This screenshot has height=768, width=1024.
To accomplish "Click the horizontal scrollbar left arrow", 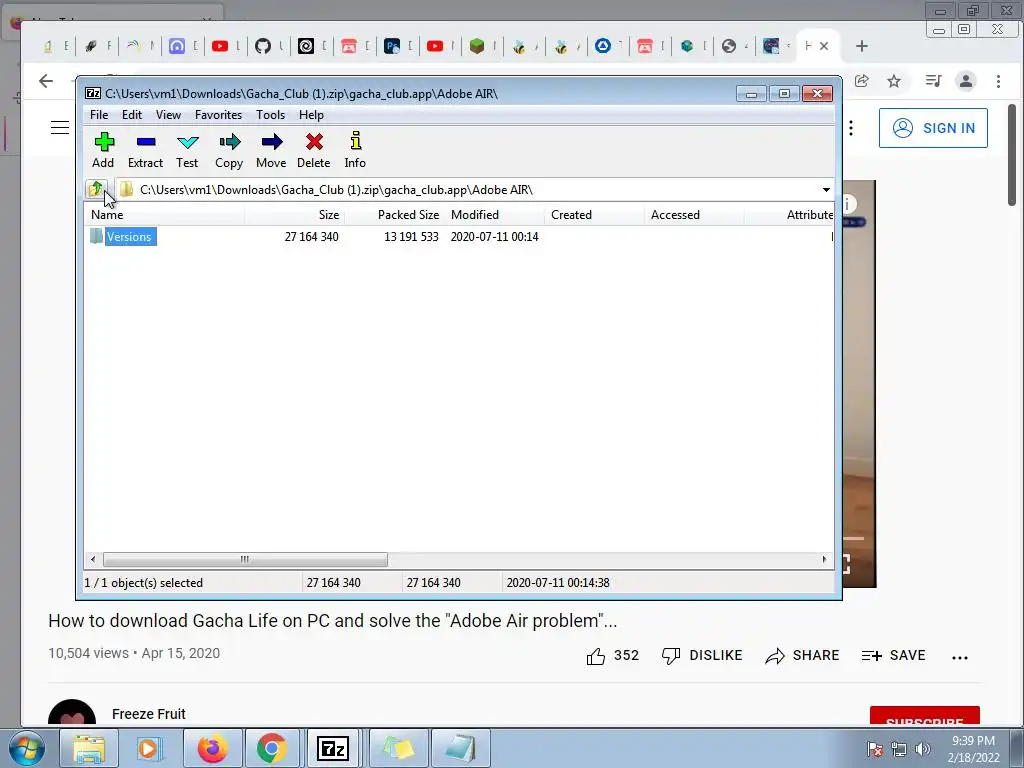I will click(93, 560).
